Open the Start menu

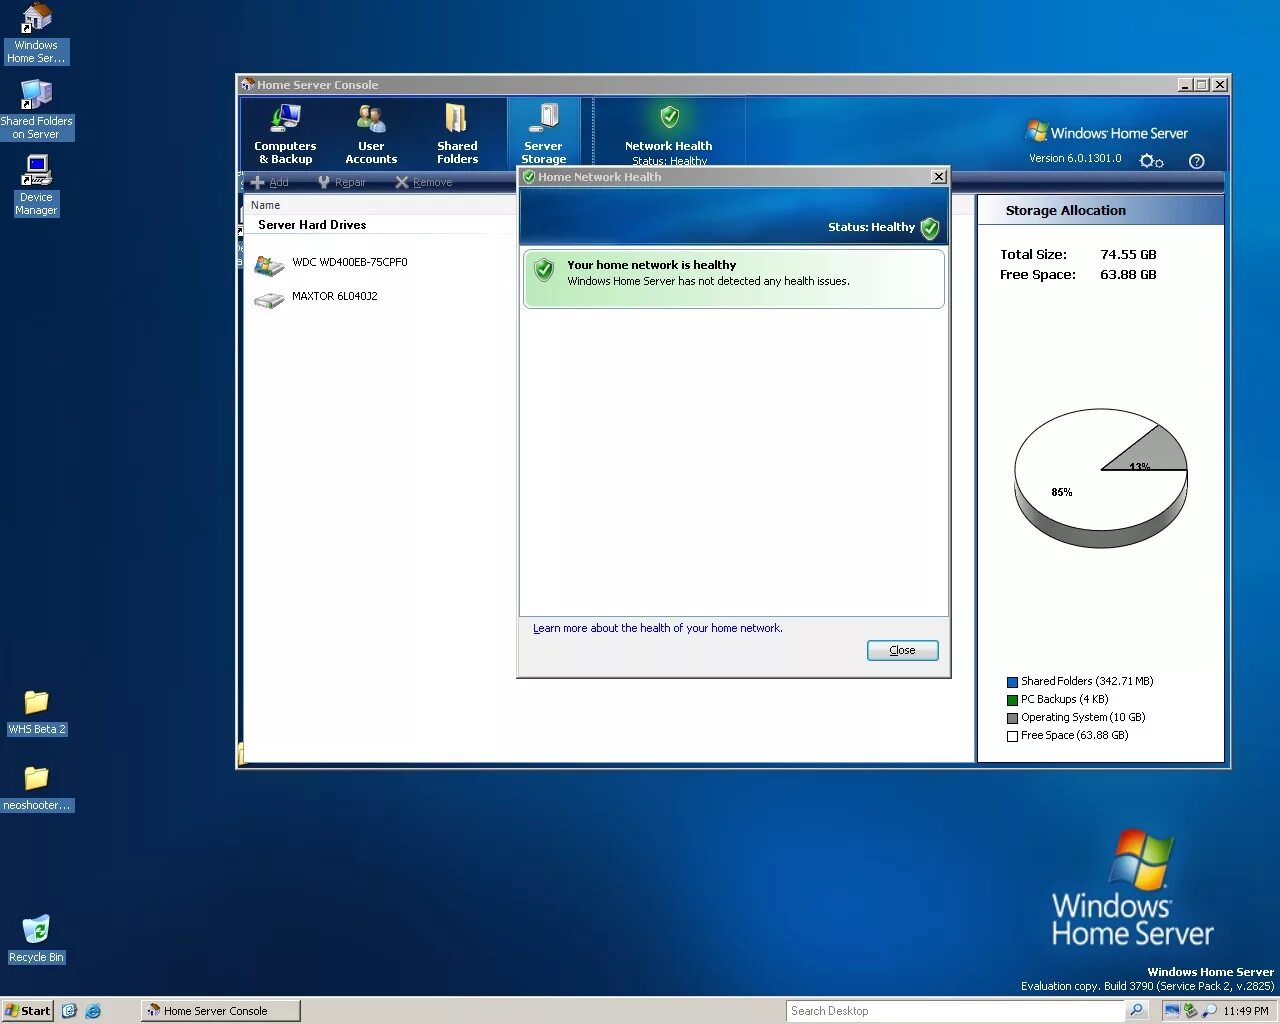coord(27,1011)
